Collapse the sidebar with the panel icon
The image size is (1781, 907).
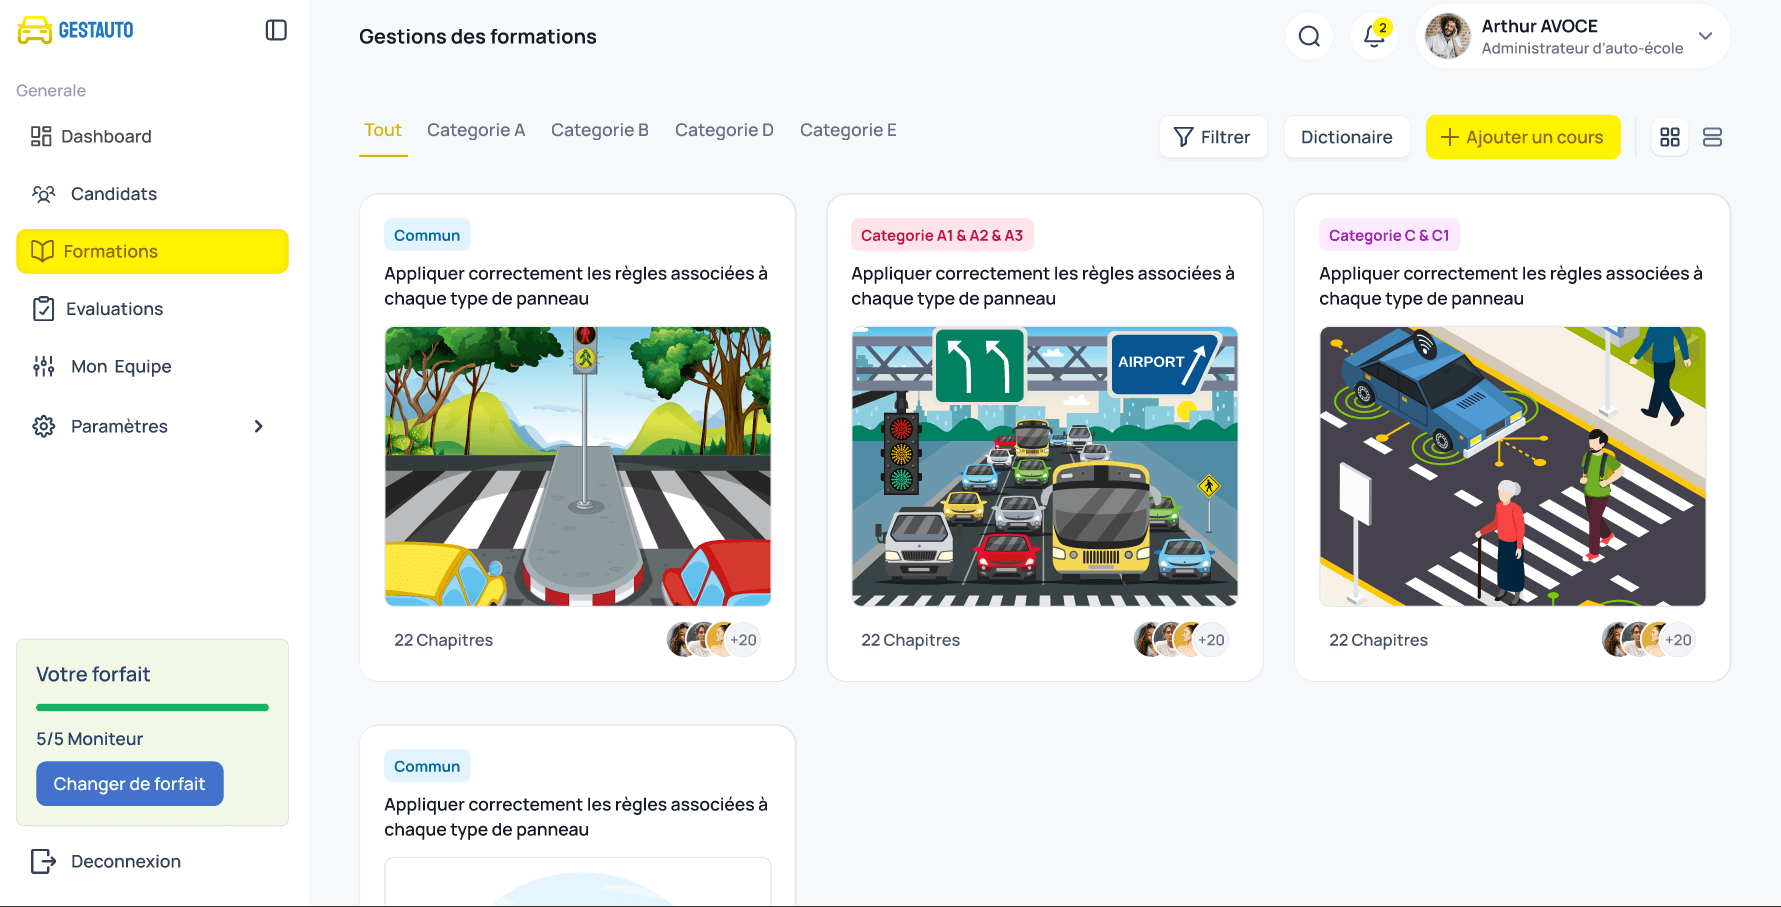pyautogui.click(x=274, y=30)
